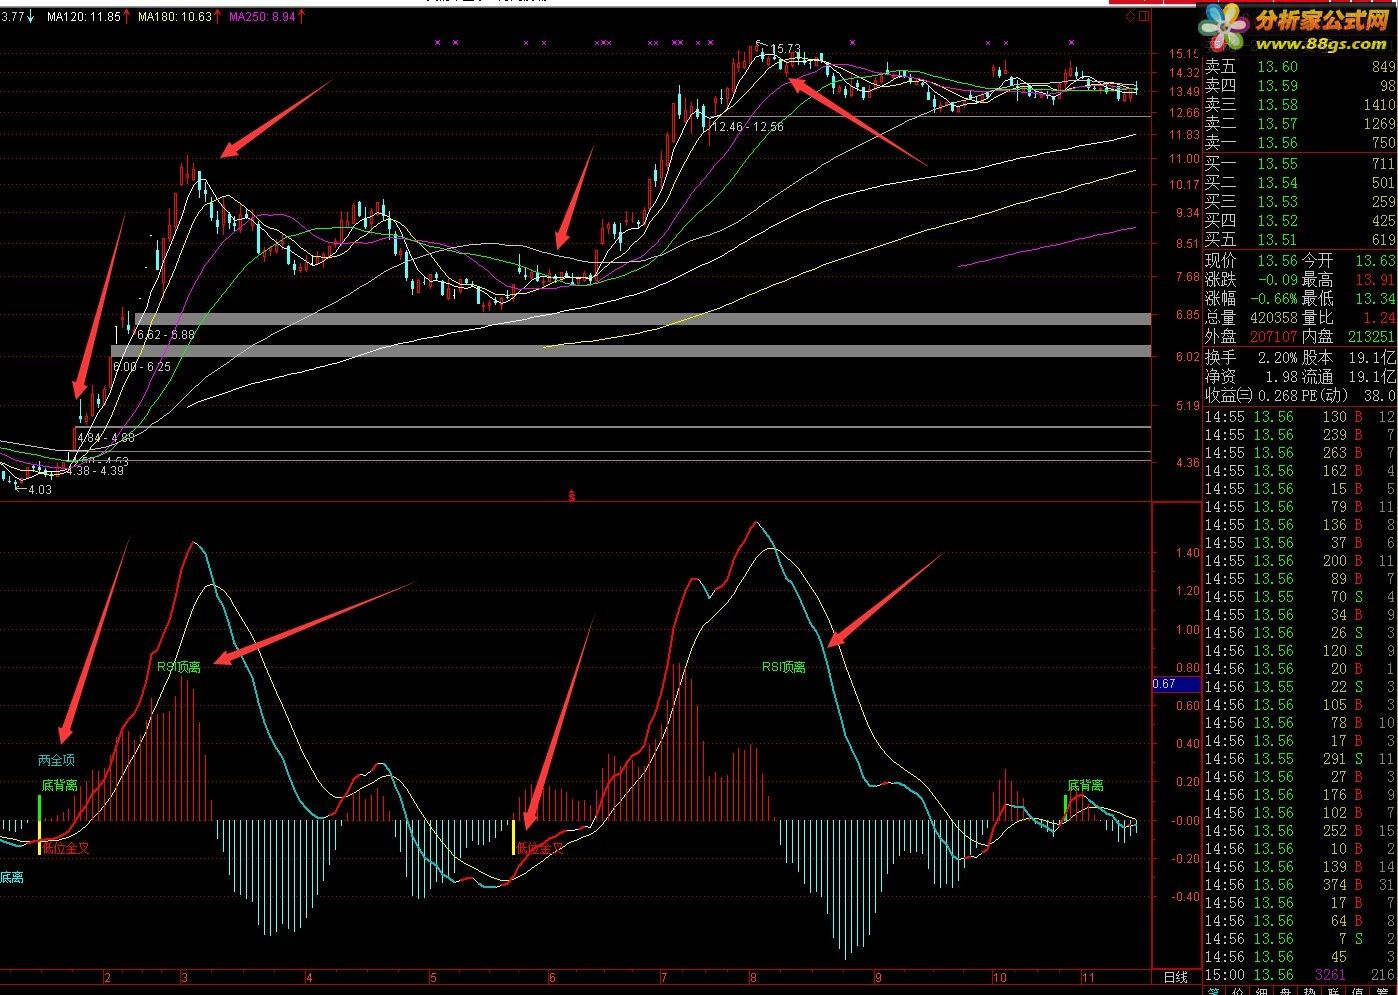This screenshot has height=995, width=1398.
Task: Click the 1.40 indicator axis label
Action: [x=1187, y=553]
